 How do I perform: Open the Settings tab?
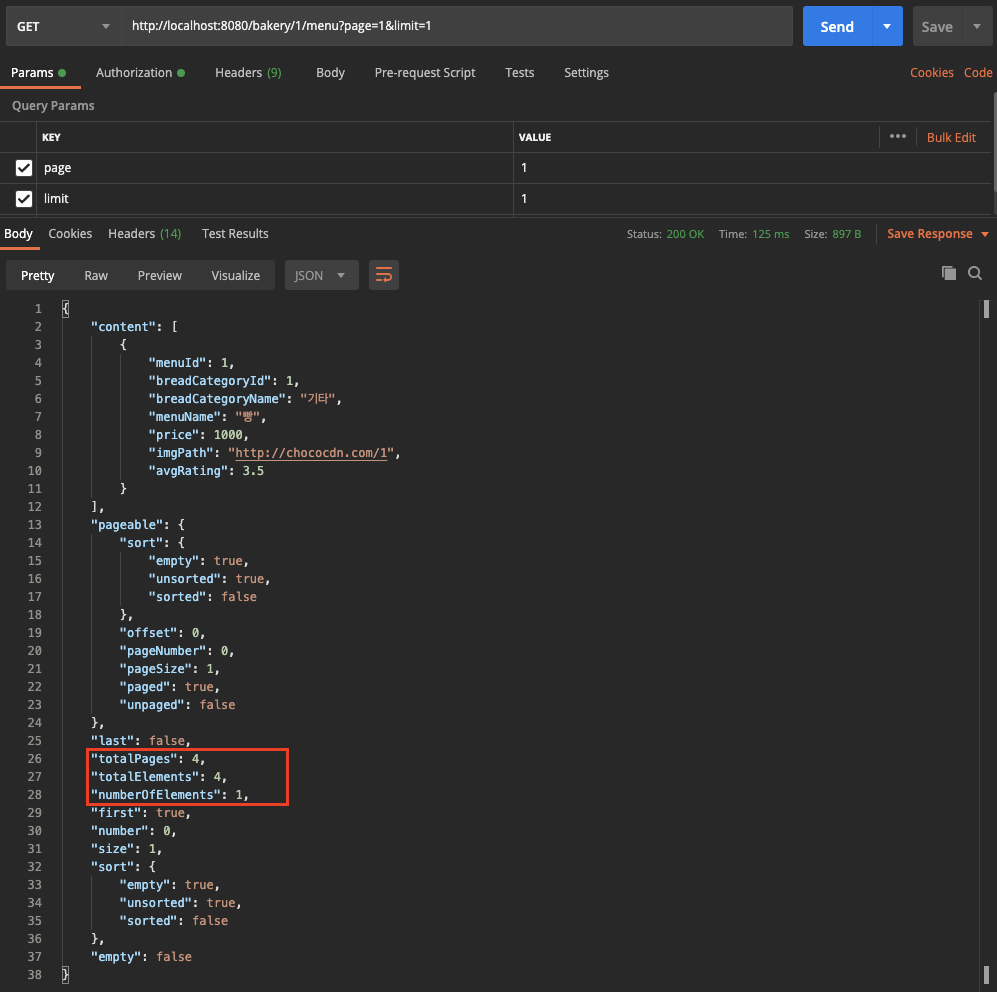[x=586, y=72]
